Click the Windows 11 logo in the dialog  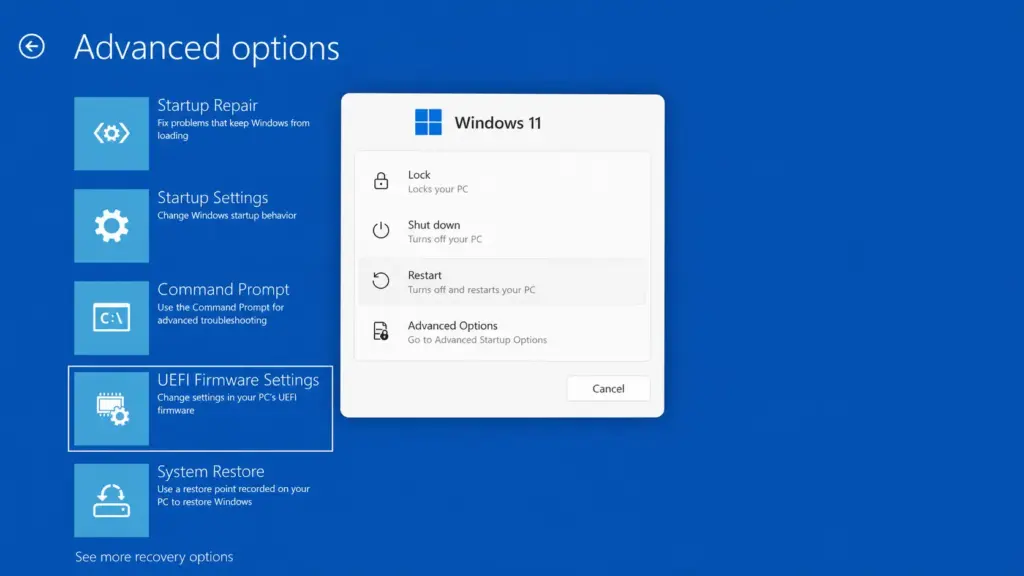428,122
